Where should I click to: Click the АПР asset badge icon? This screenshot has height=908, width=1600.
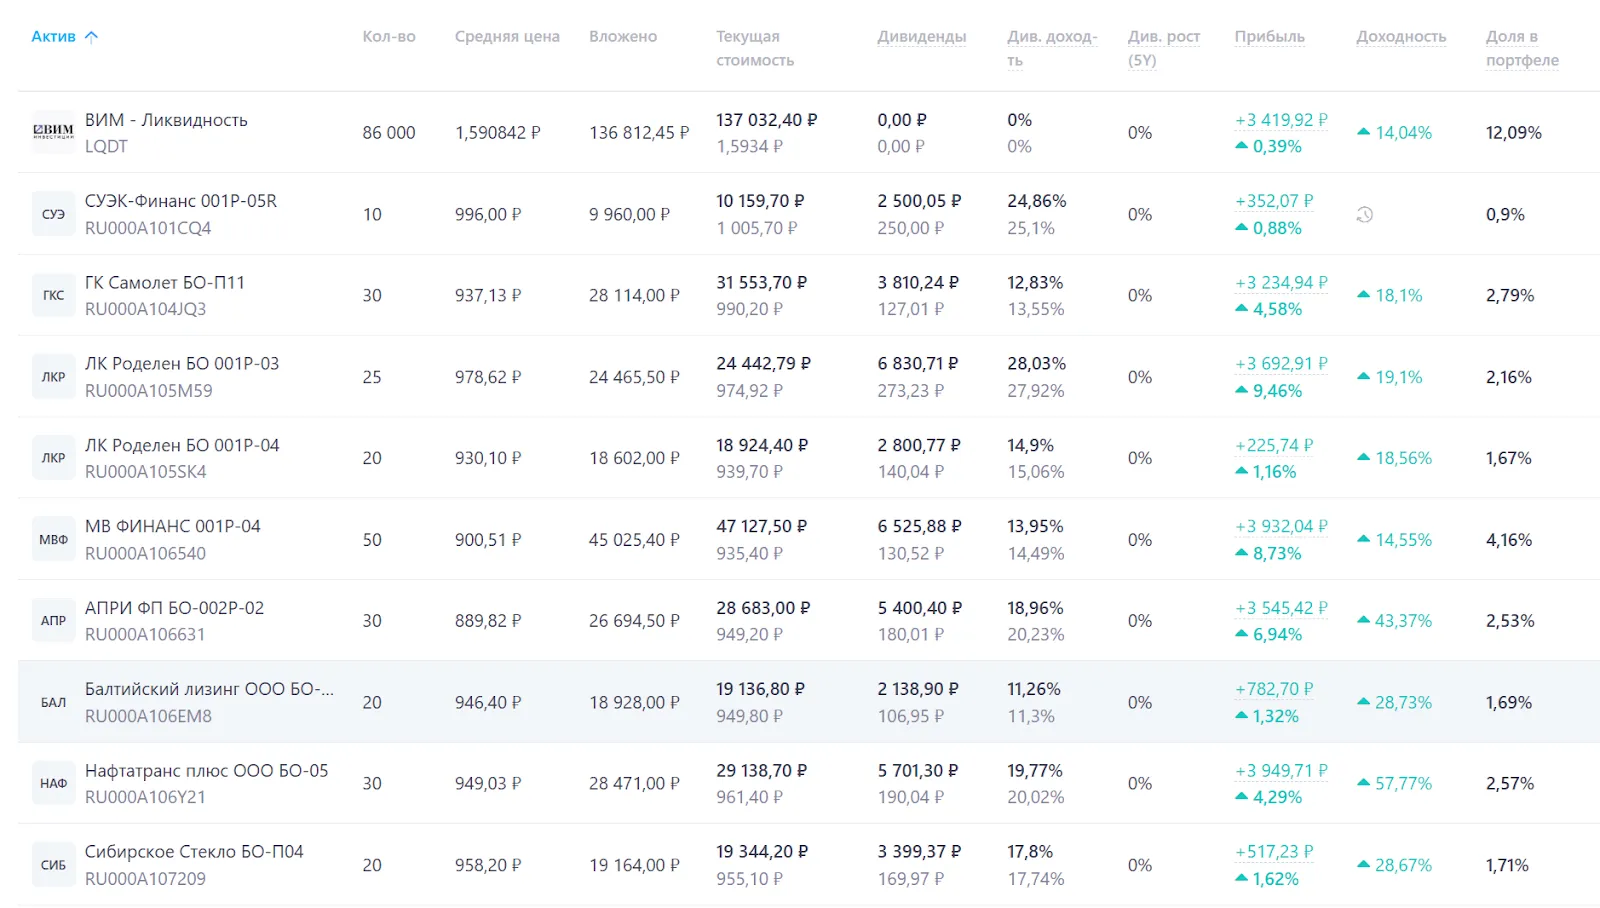53,620
